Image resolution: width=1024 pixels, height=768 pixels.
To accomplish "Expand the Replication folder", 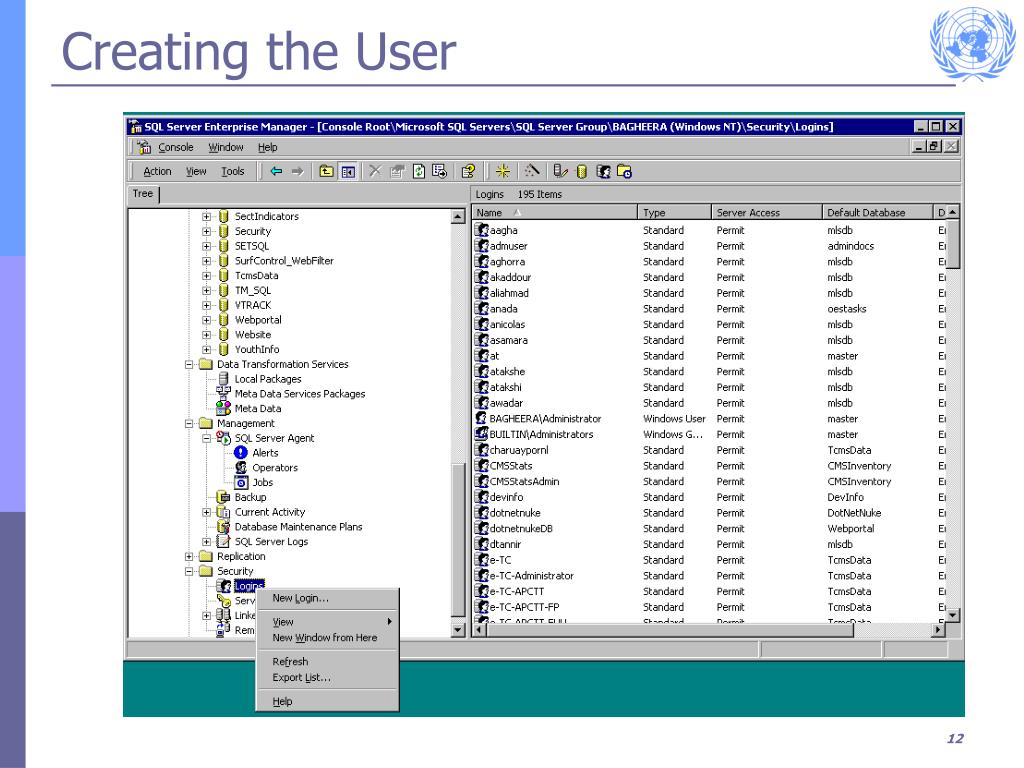I will coord(189,556).
